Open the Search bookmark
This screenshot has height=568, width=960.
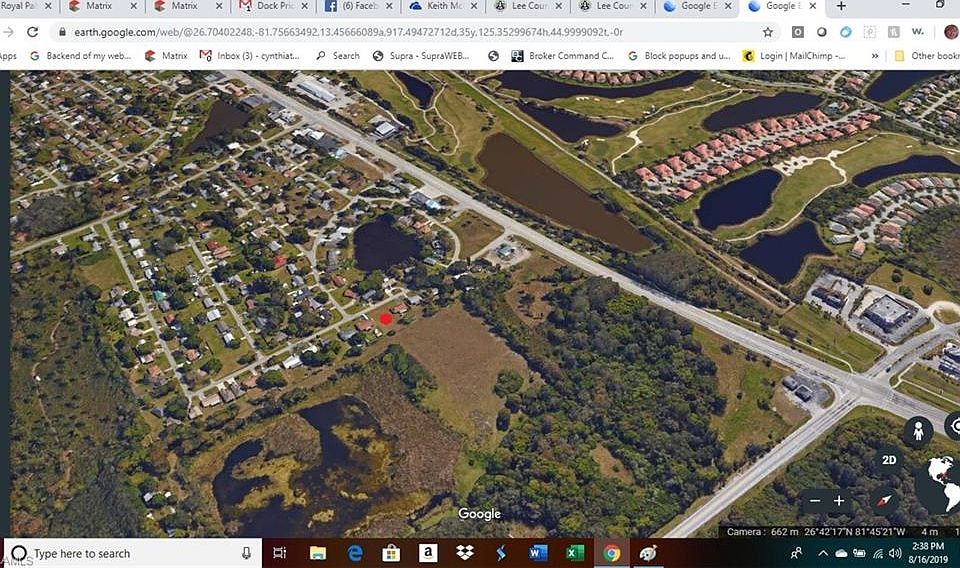tap(338, 56)
